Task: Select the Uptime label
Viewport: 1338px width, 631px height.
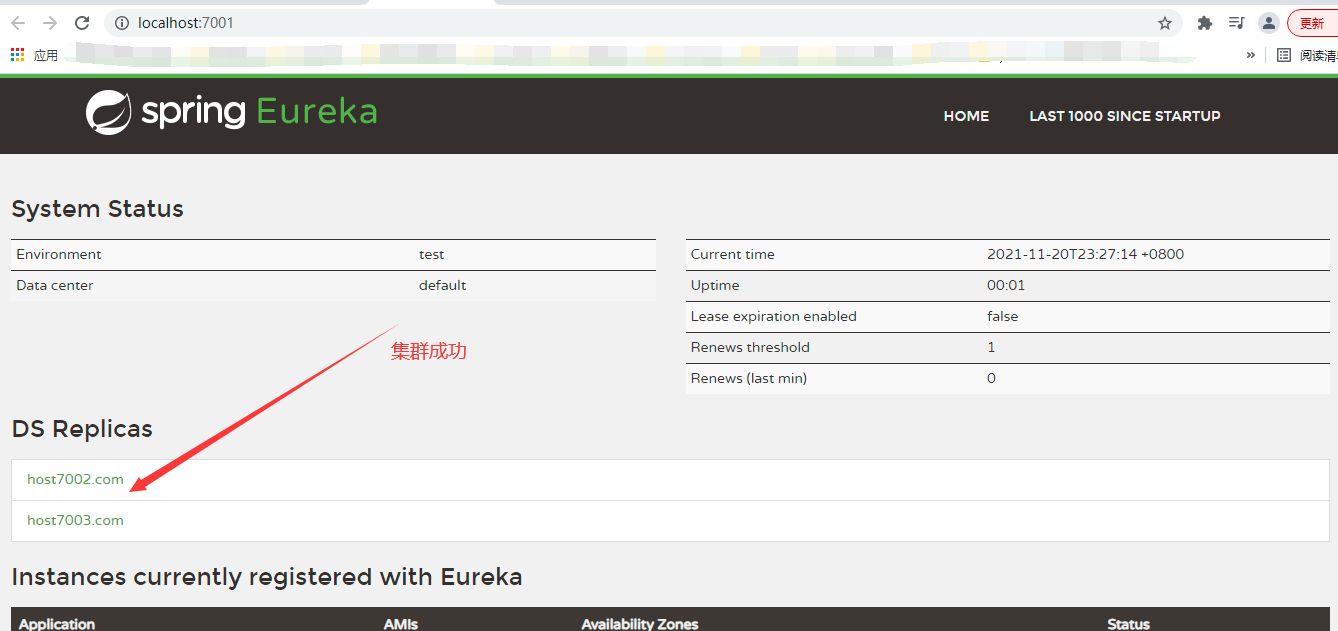Action: [715, 285]
